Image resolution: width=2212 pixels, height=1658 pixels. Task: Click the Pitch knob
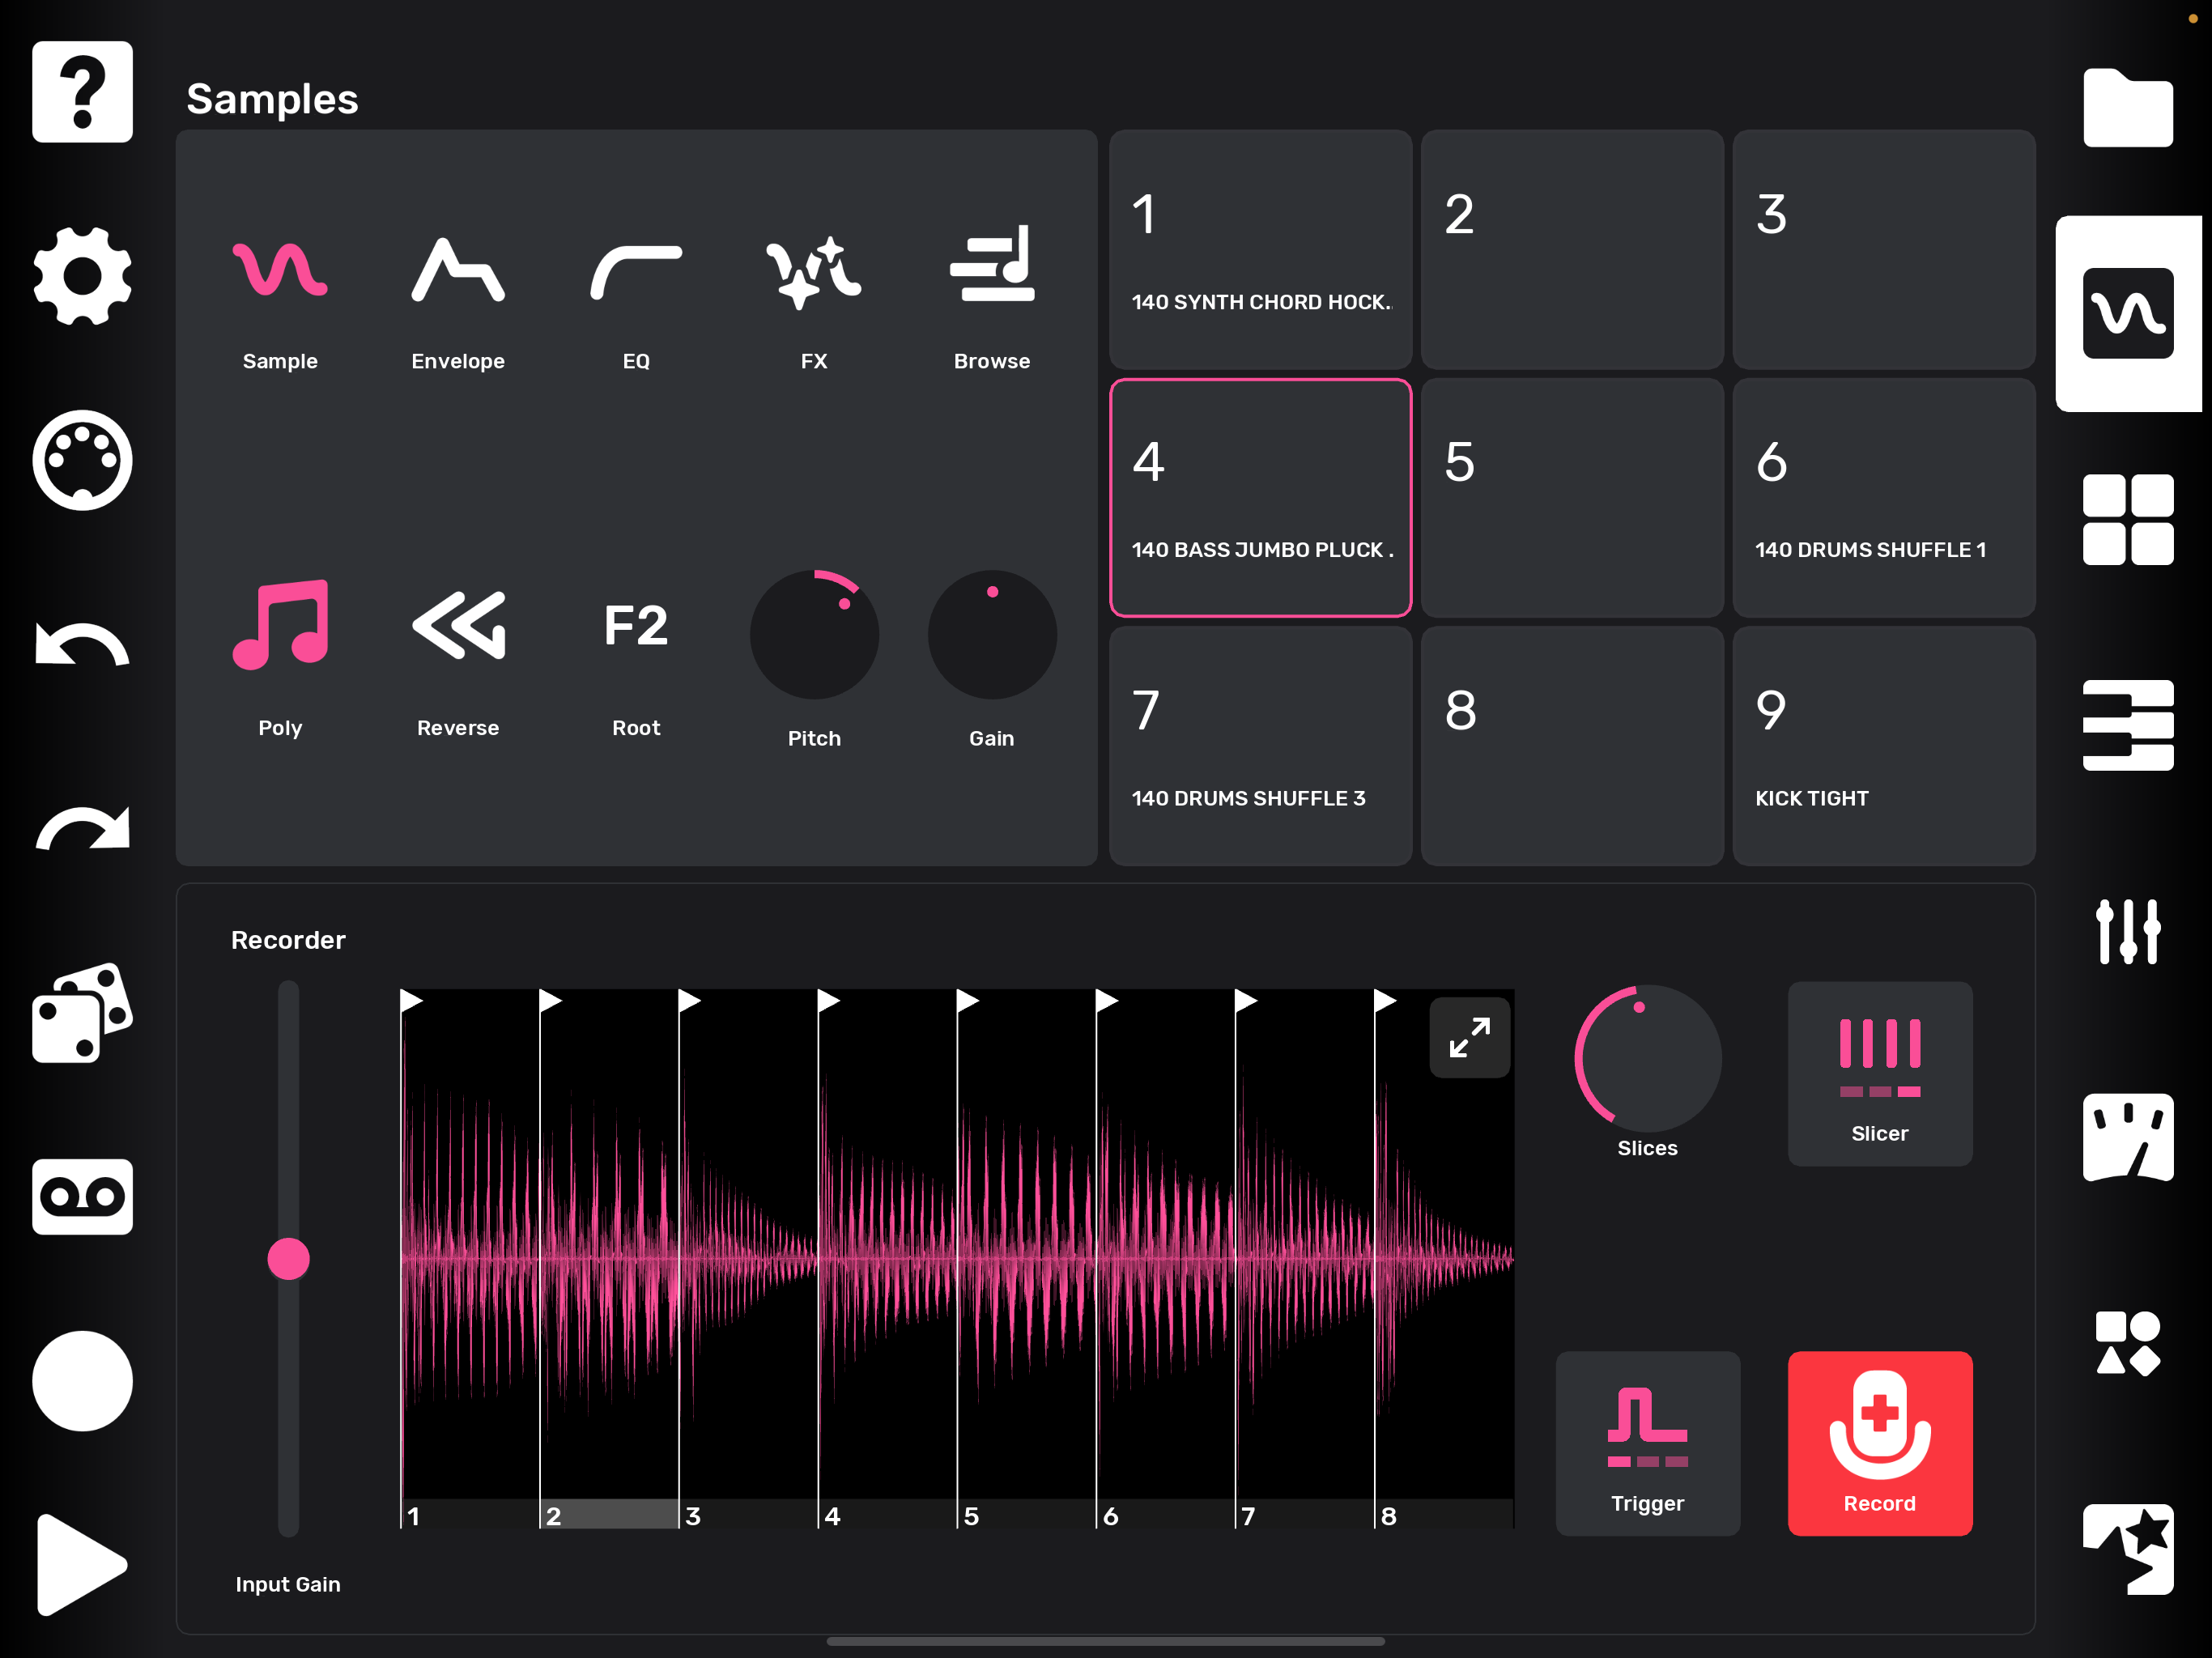tap(814, 635)
